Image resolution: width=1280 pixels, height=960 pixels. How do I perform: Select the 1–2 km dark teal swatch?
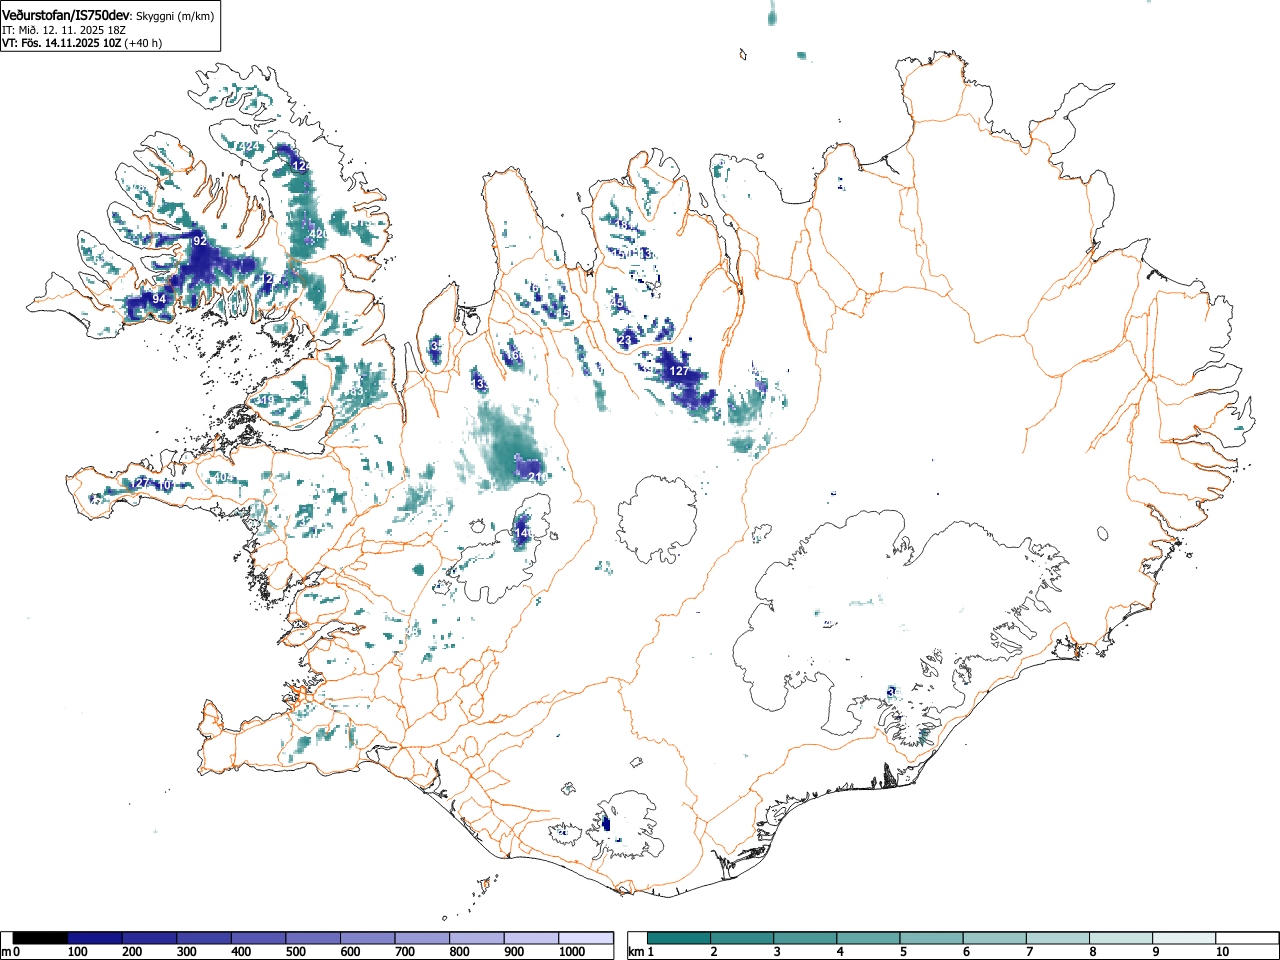coord(679,938)
